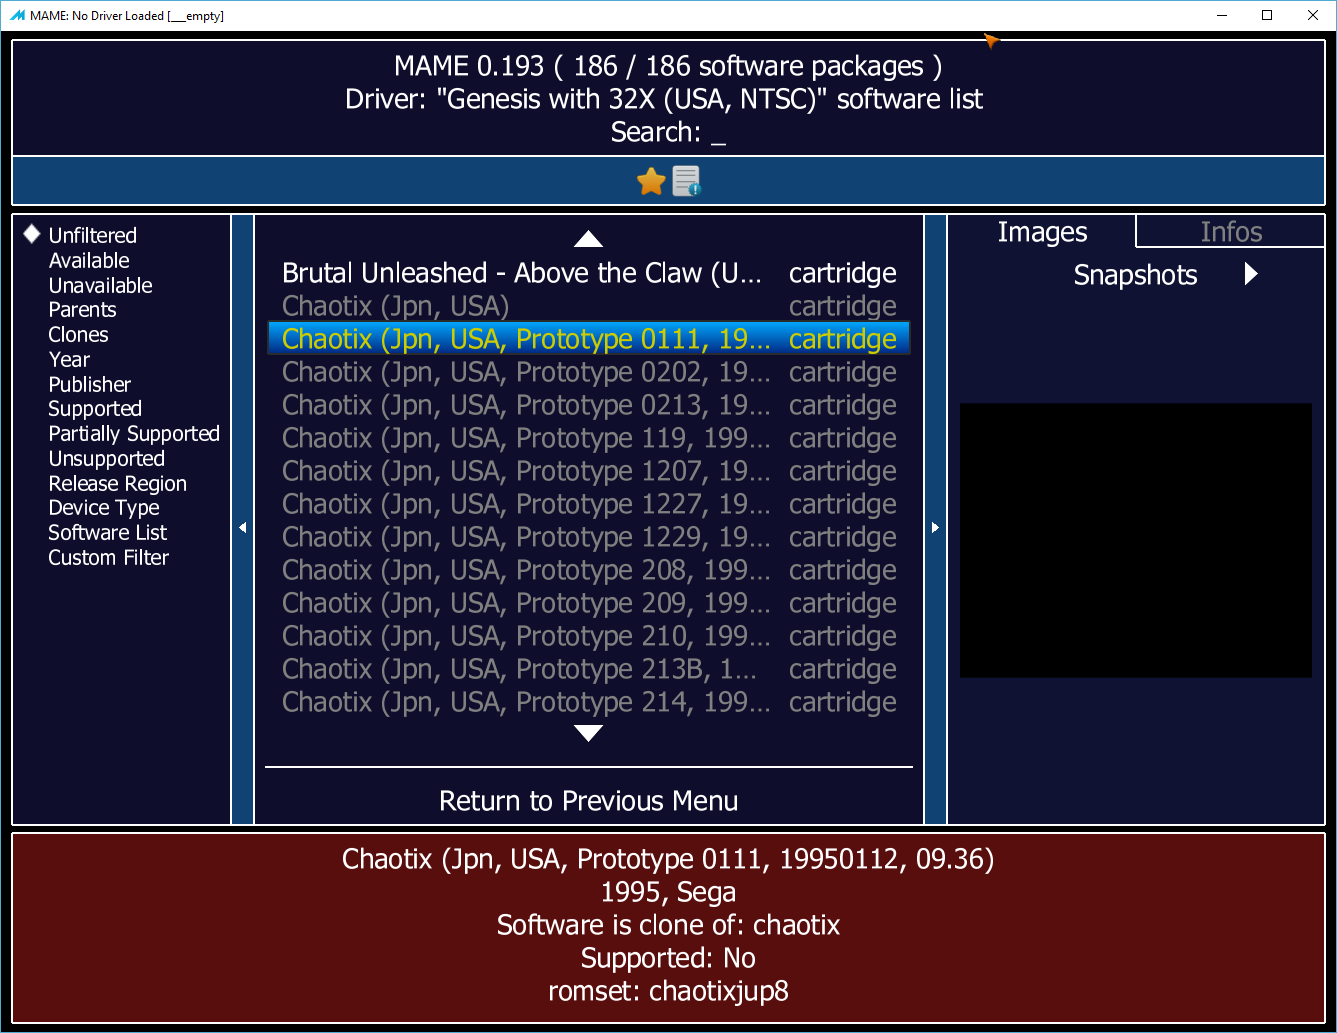Select Chaotix Prototype 119 entry
The image size is (1337, 1033).
click(589, 438)
